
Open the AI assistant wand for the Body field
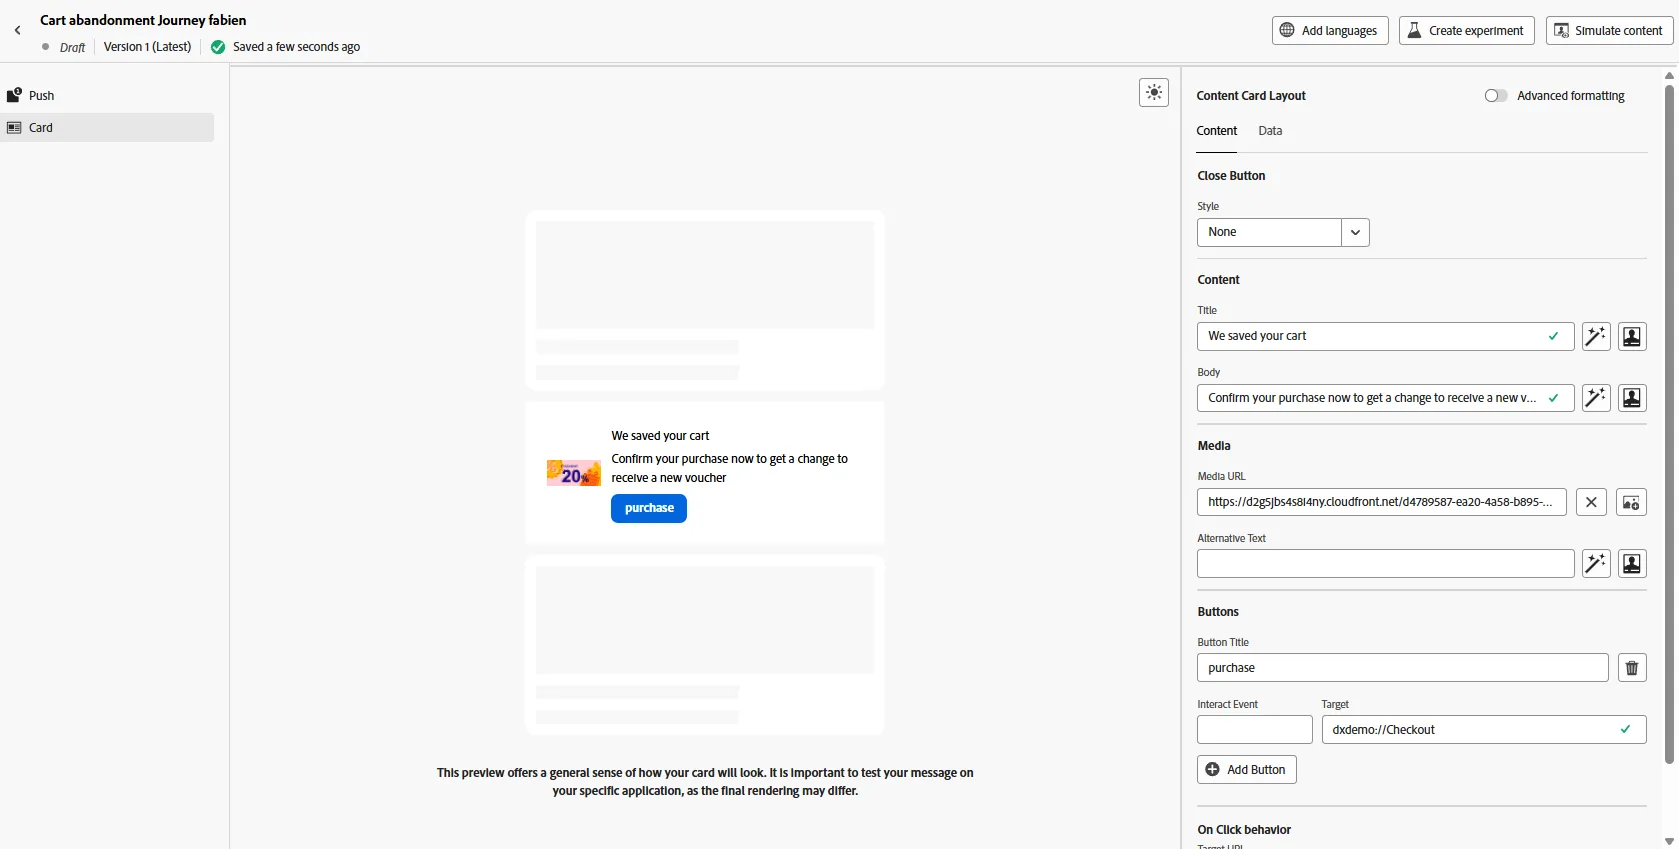[x=1596, y=398]
